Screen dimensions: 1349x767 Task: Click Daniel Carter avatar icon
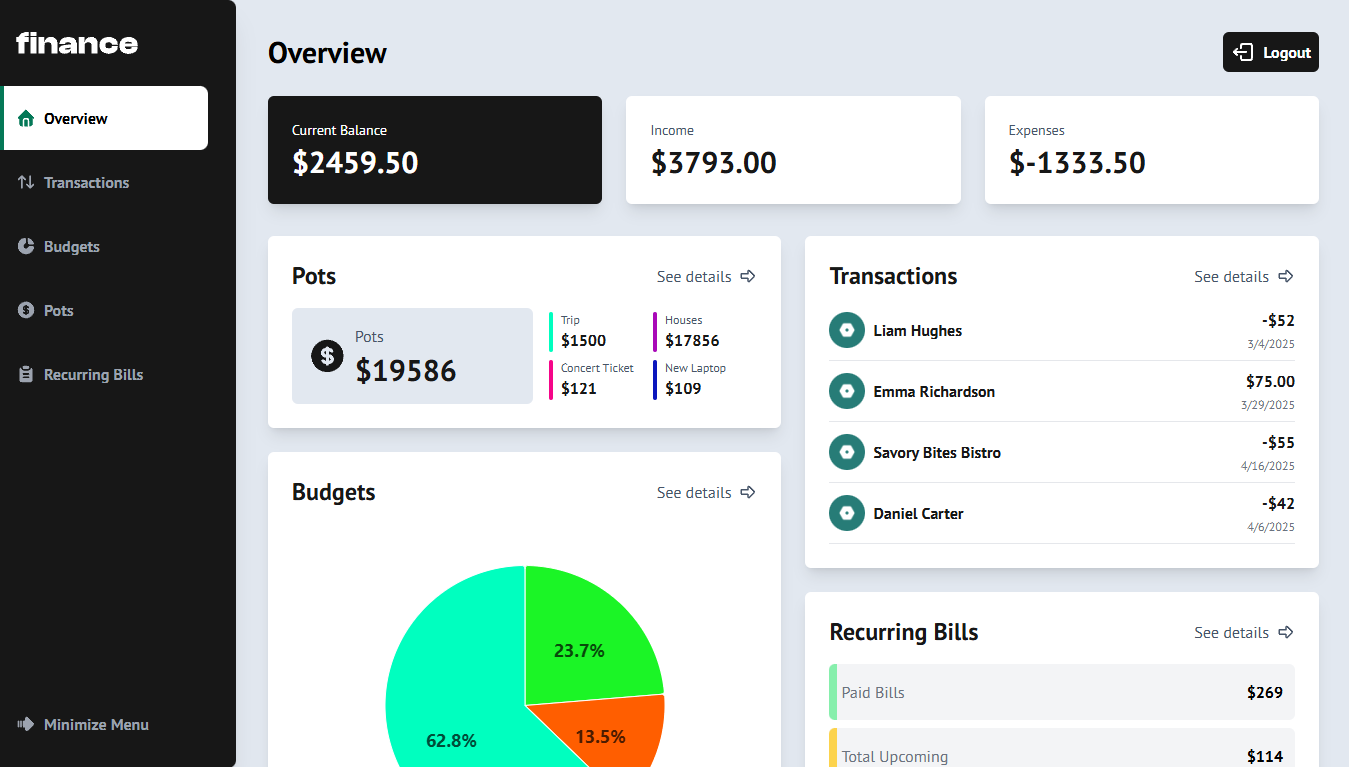click(x=847, y=513)
